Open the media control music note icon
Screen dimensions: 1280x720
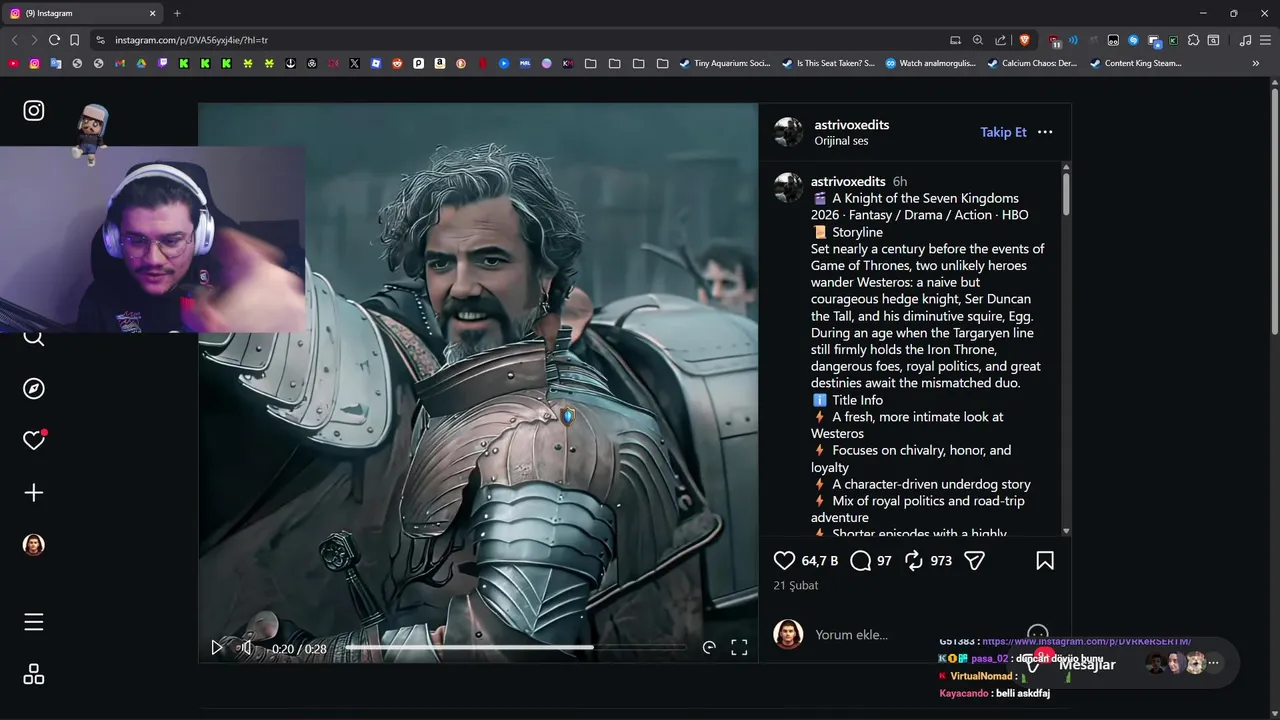pos(1245,40)
